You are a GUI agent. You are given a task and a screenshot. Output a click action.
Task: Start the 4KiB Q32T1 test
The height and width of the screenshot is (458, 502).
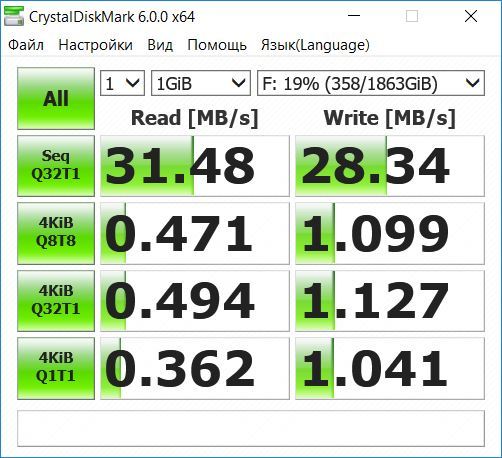(56, 301)
